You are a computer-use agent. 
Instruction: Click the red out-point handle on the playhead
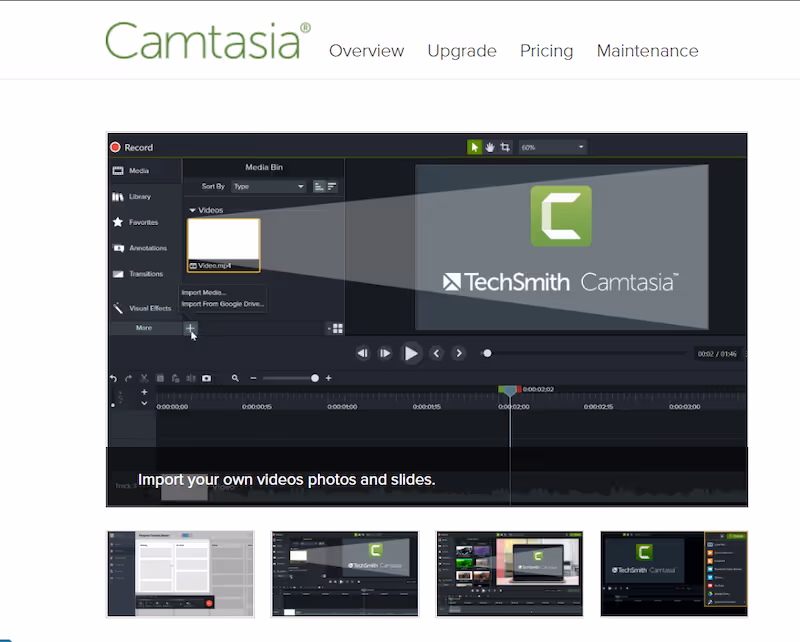pos(519,389)
